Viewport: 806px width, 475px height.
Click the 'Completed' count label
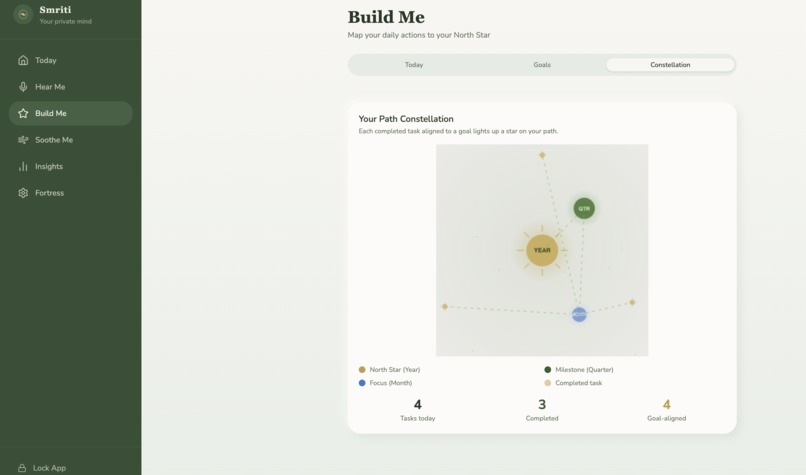(x=542, y=418)
